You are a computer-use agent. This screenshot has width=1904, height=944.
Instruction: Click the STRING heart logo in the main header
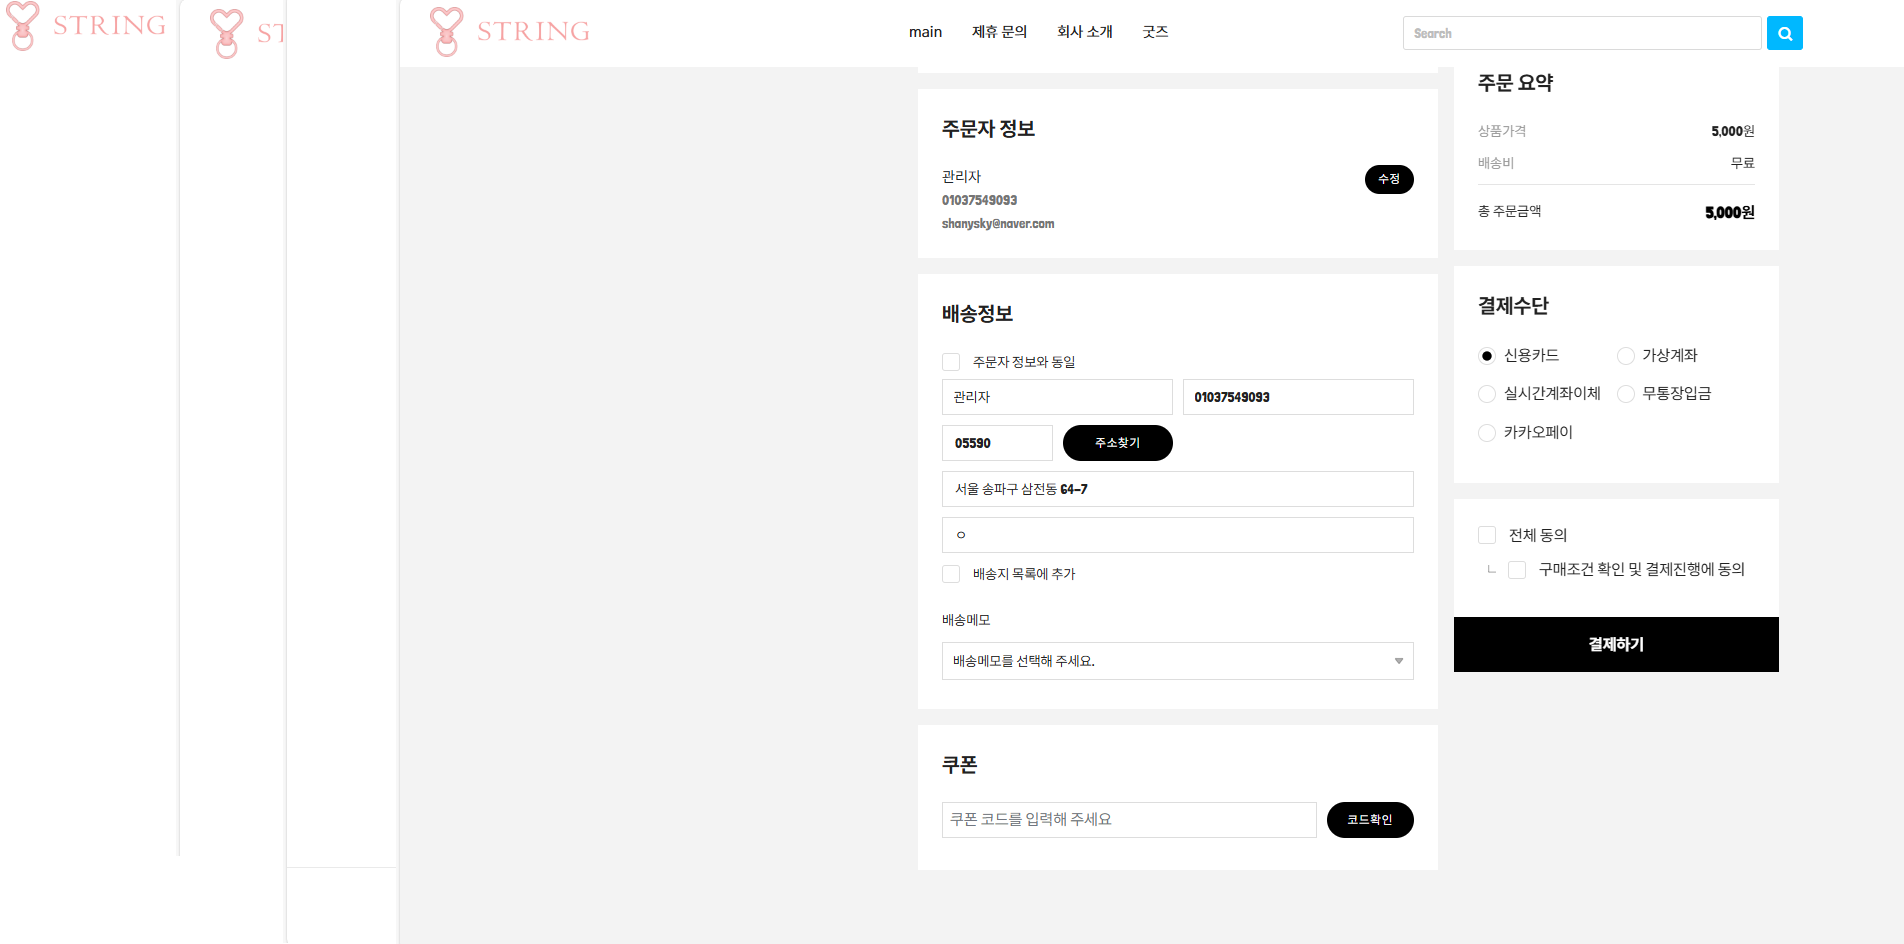pos(510,31)
